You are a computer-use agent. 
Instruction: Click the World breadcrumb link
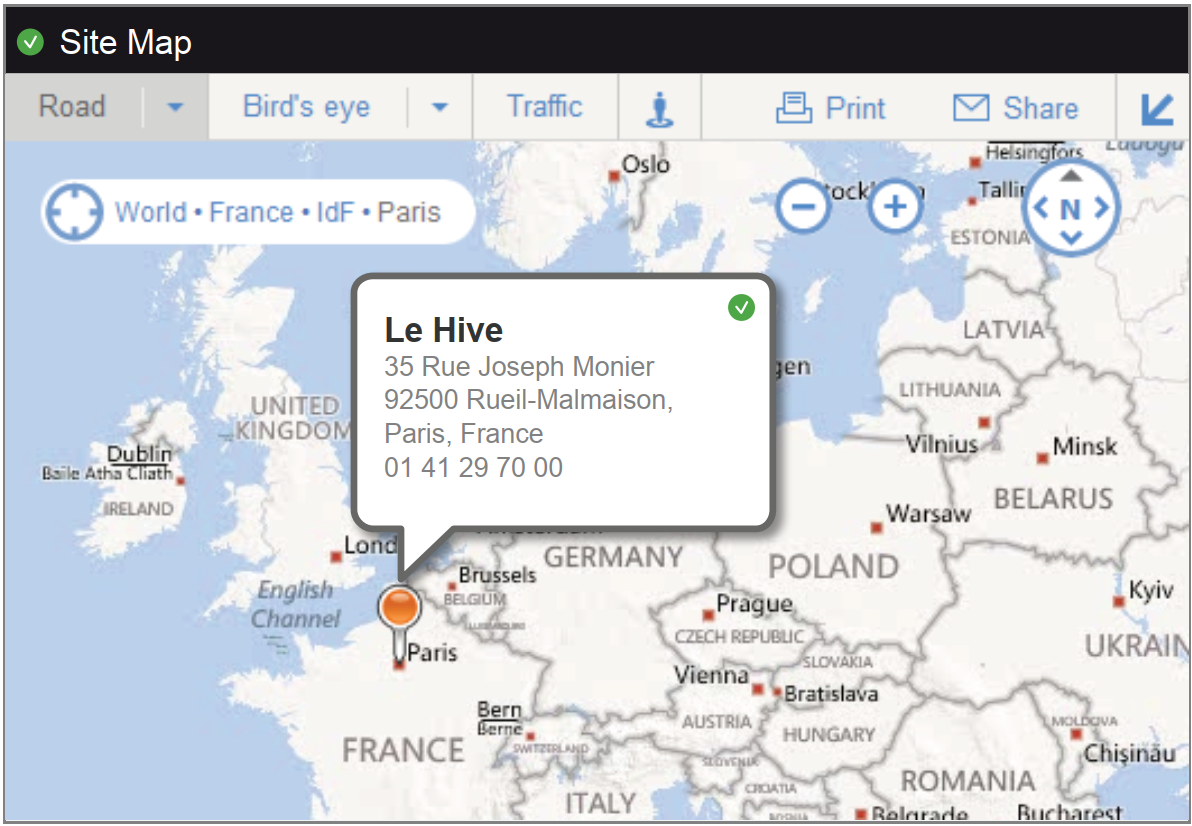pyautogui.click(x=151, y=212)
